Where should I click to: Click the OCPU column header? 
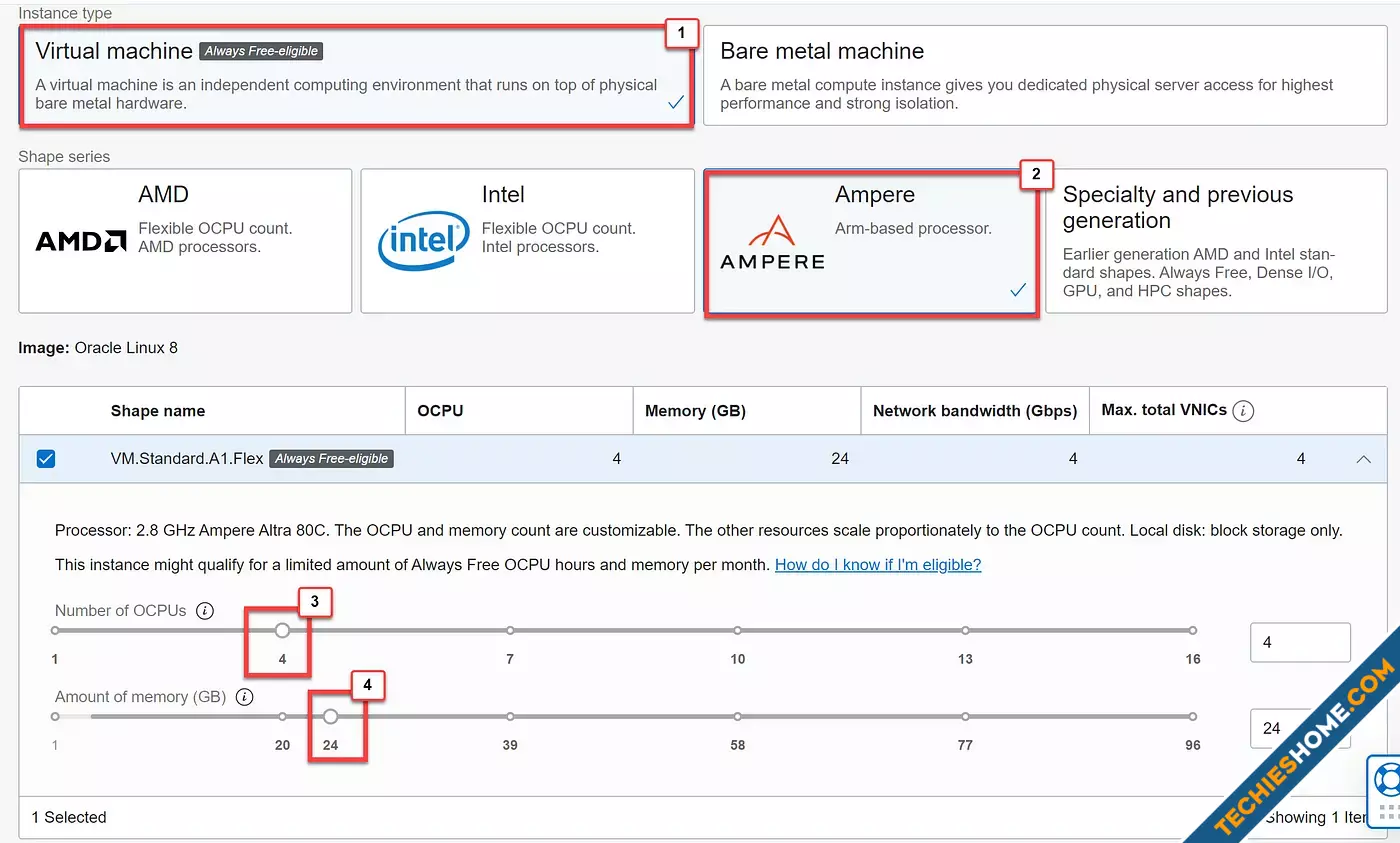440,411
